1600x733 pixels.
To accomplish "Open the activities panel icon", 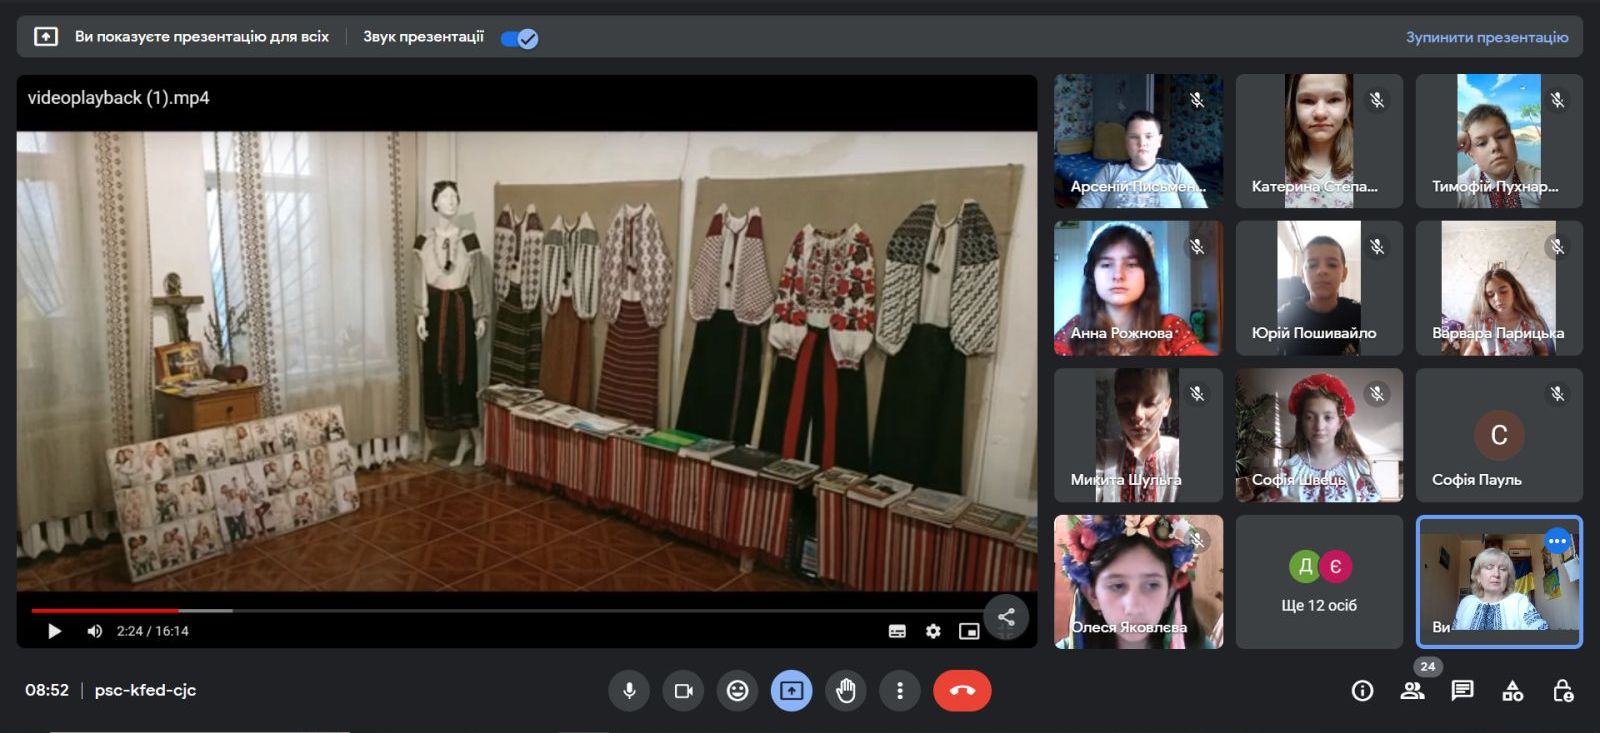I will tap(1512, 690).
